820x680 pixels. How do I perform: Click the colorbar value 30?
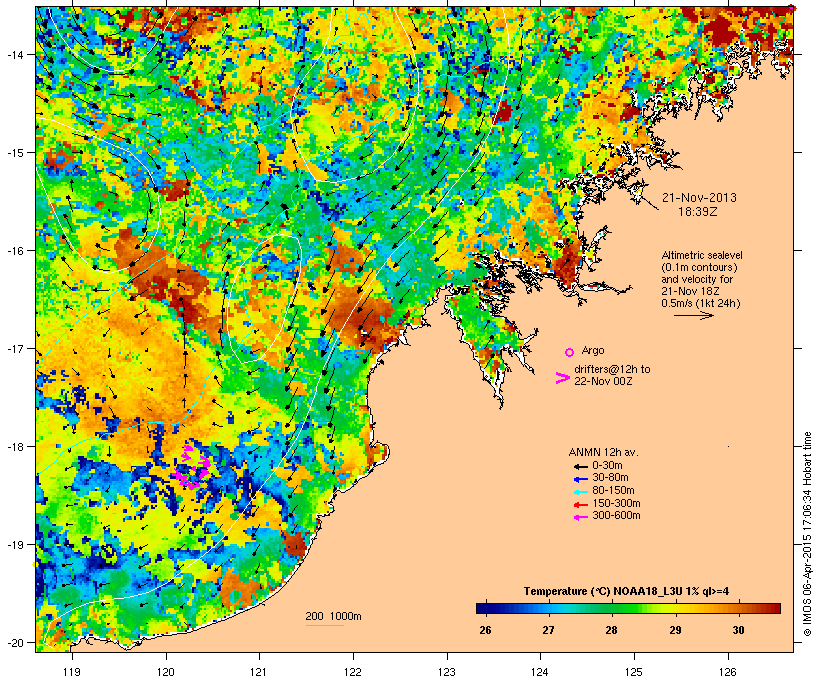738,630
